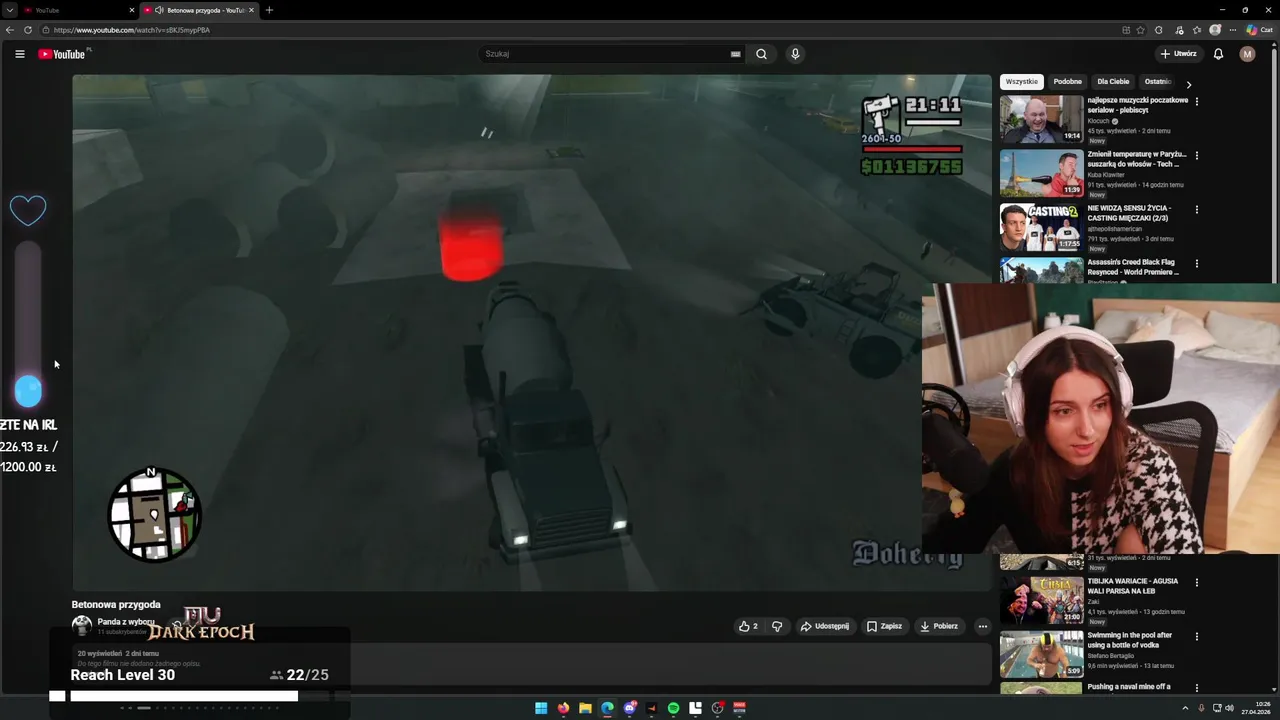Open Windows Start menu

pyautogui.click(x=541, y=708)
